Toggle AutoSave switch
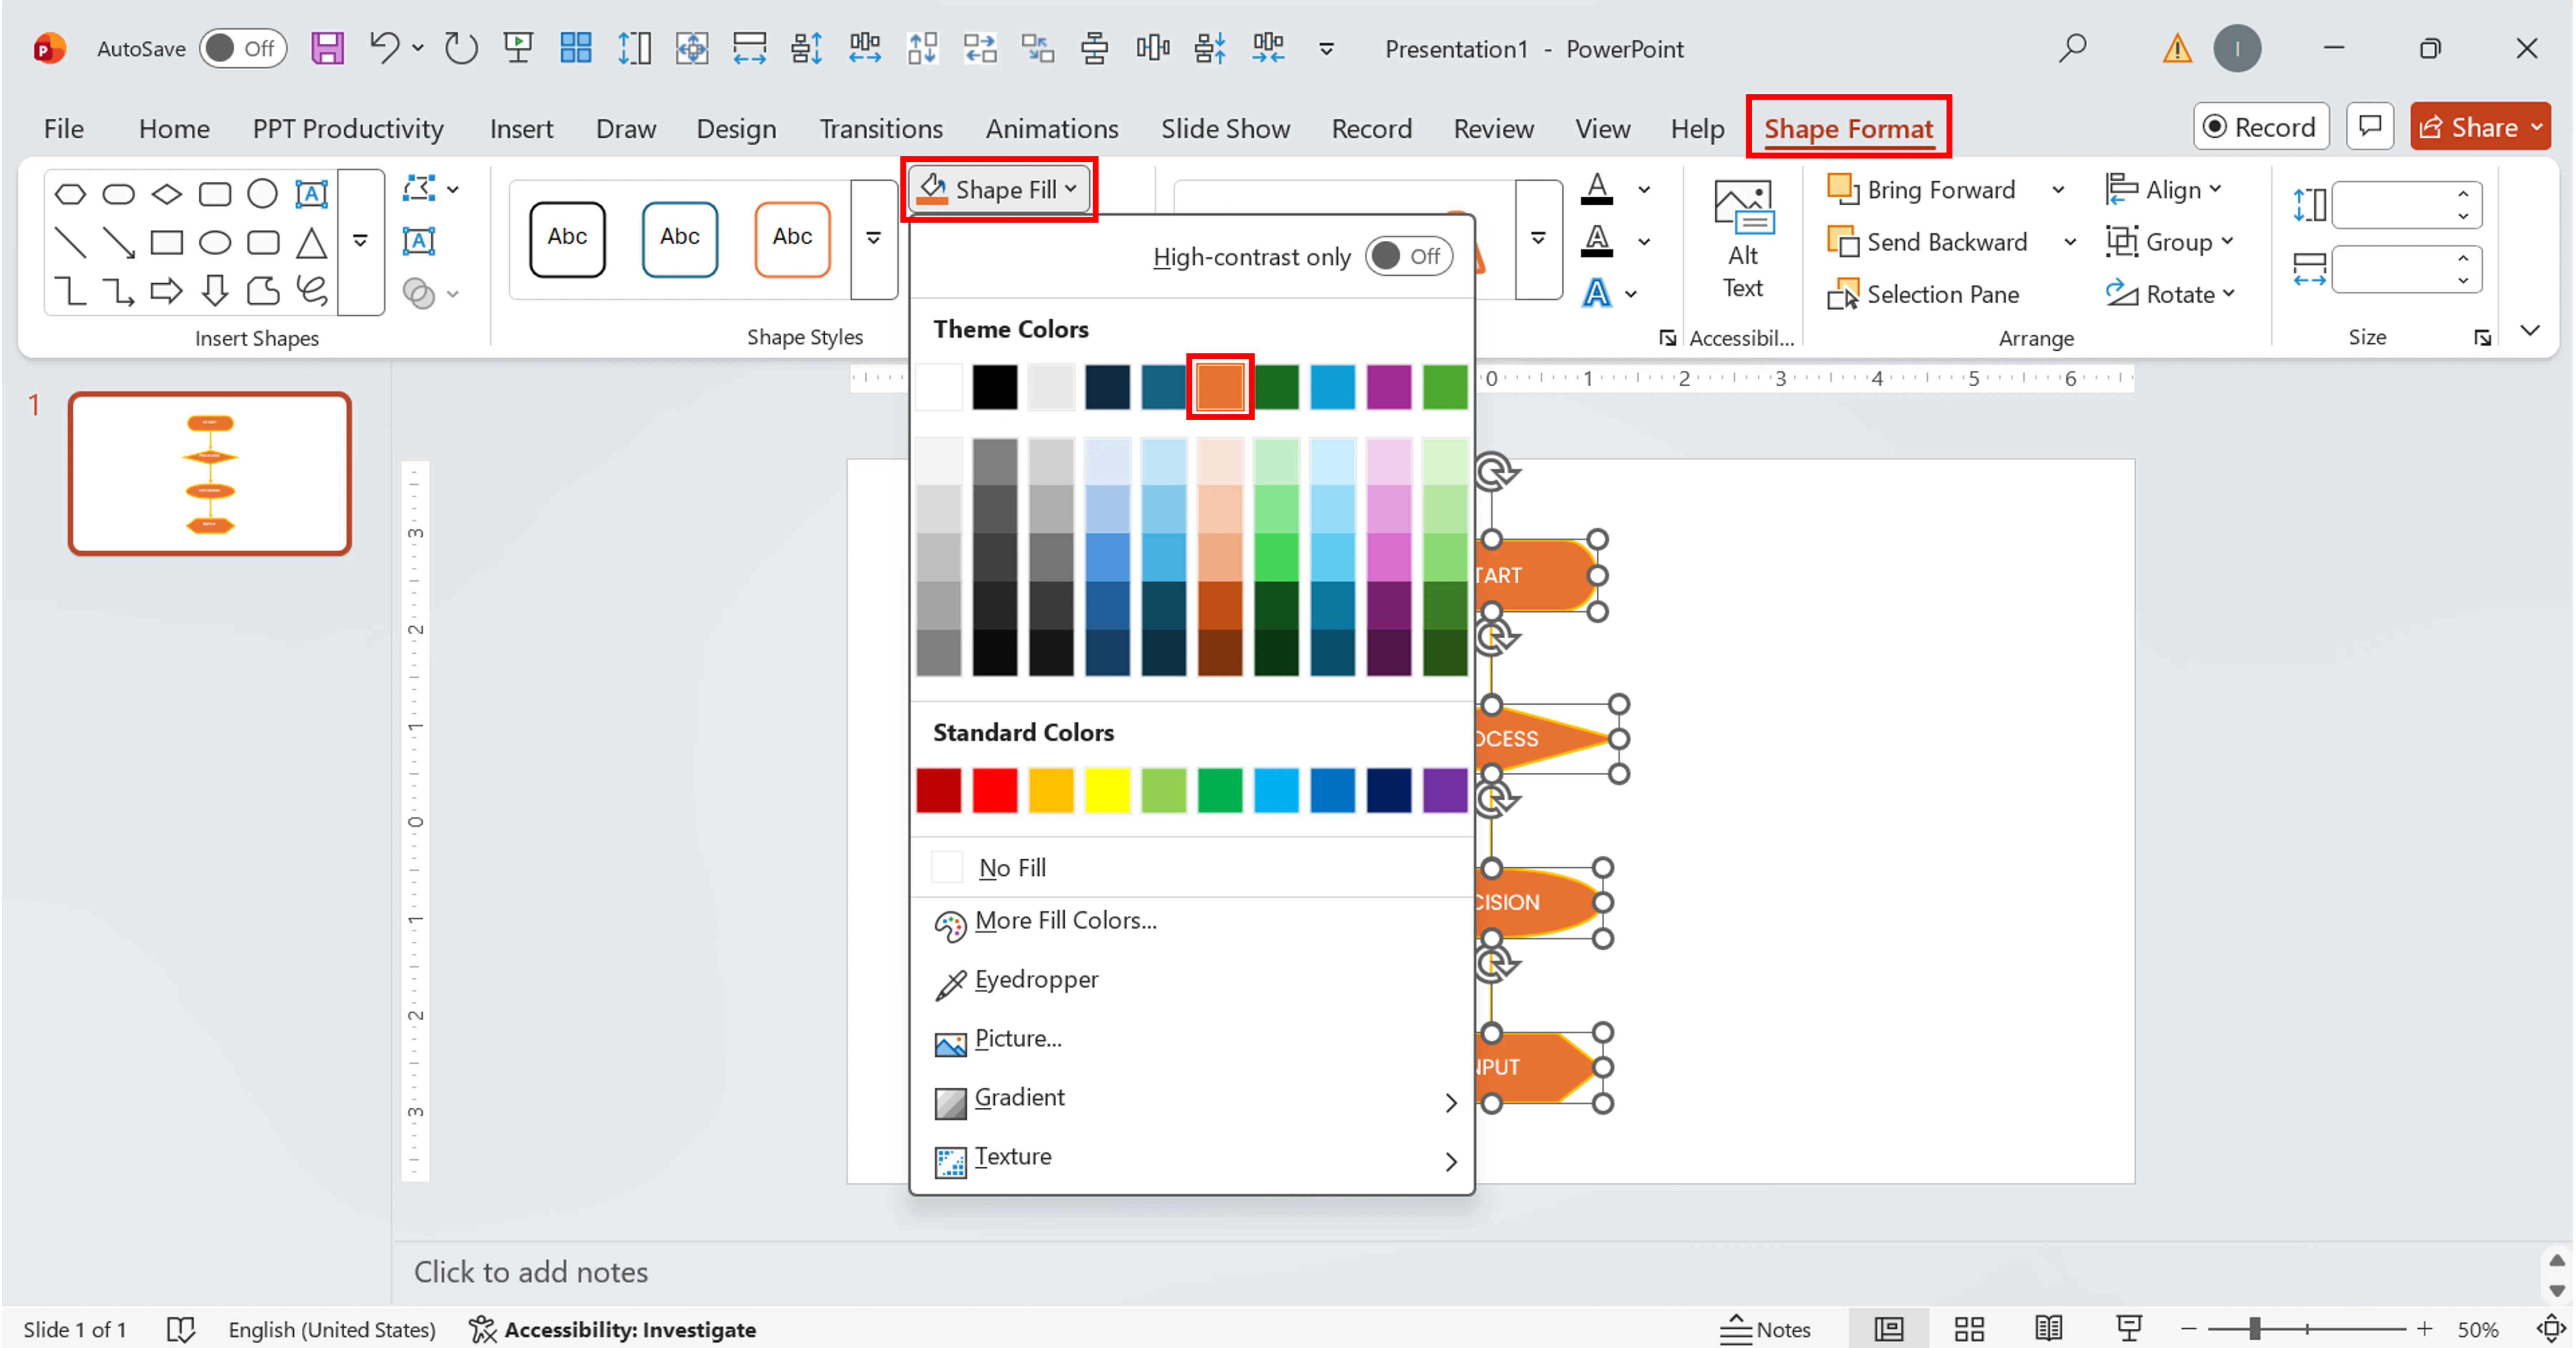This screenshot has height=1348, width=2576. (243, 48)
